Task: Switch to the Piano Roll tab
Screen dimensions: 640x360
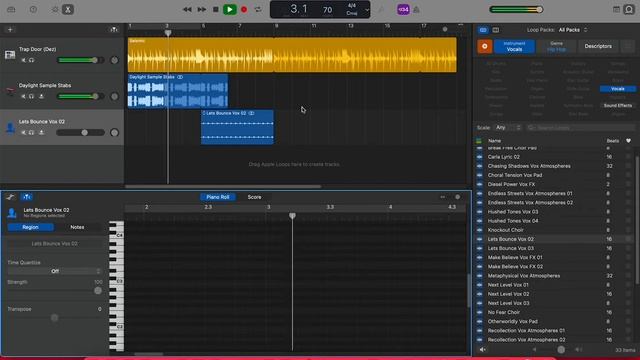Action: click(x=218, y=197)
